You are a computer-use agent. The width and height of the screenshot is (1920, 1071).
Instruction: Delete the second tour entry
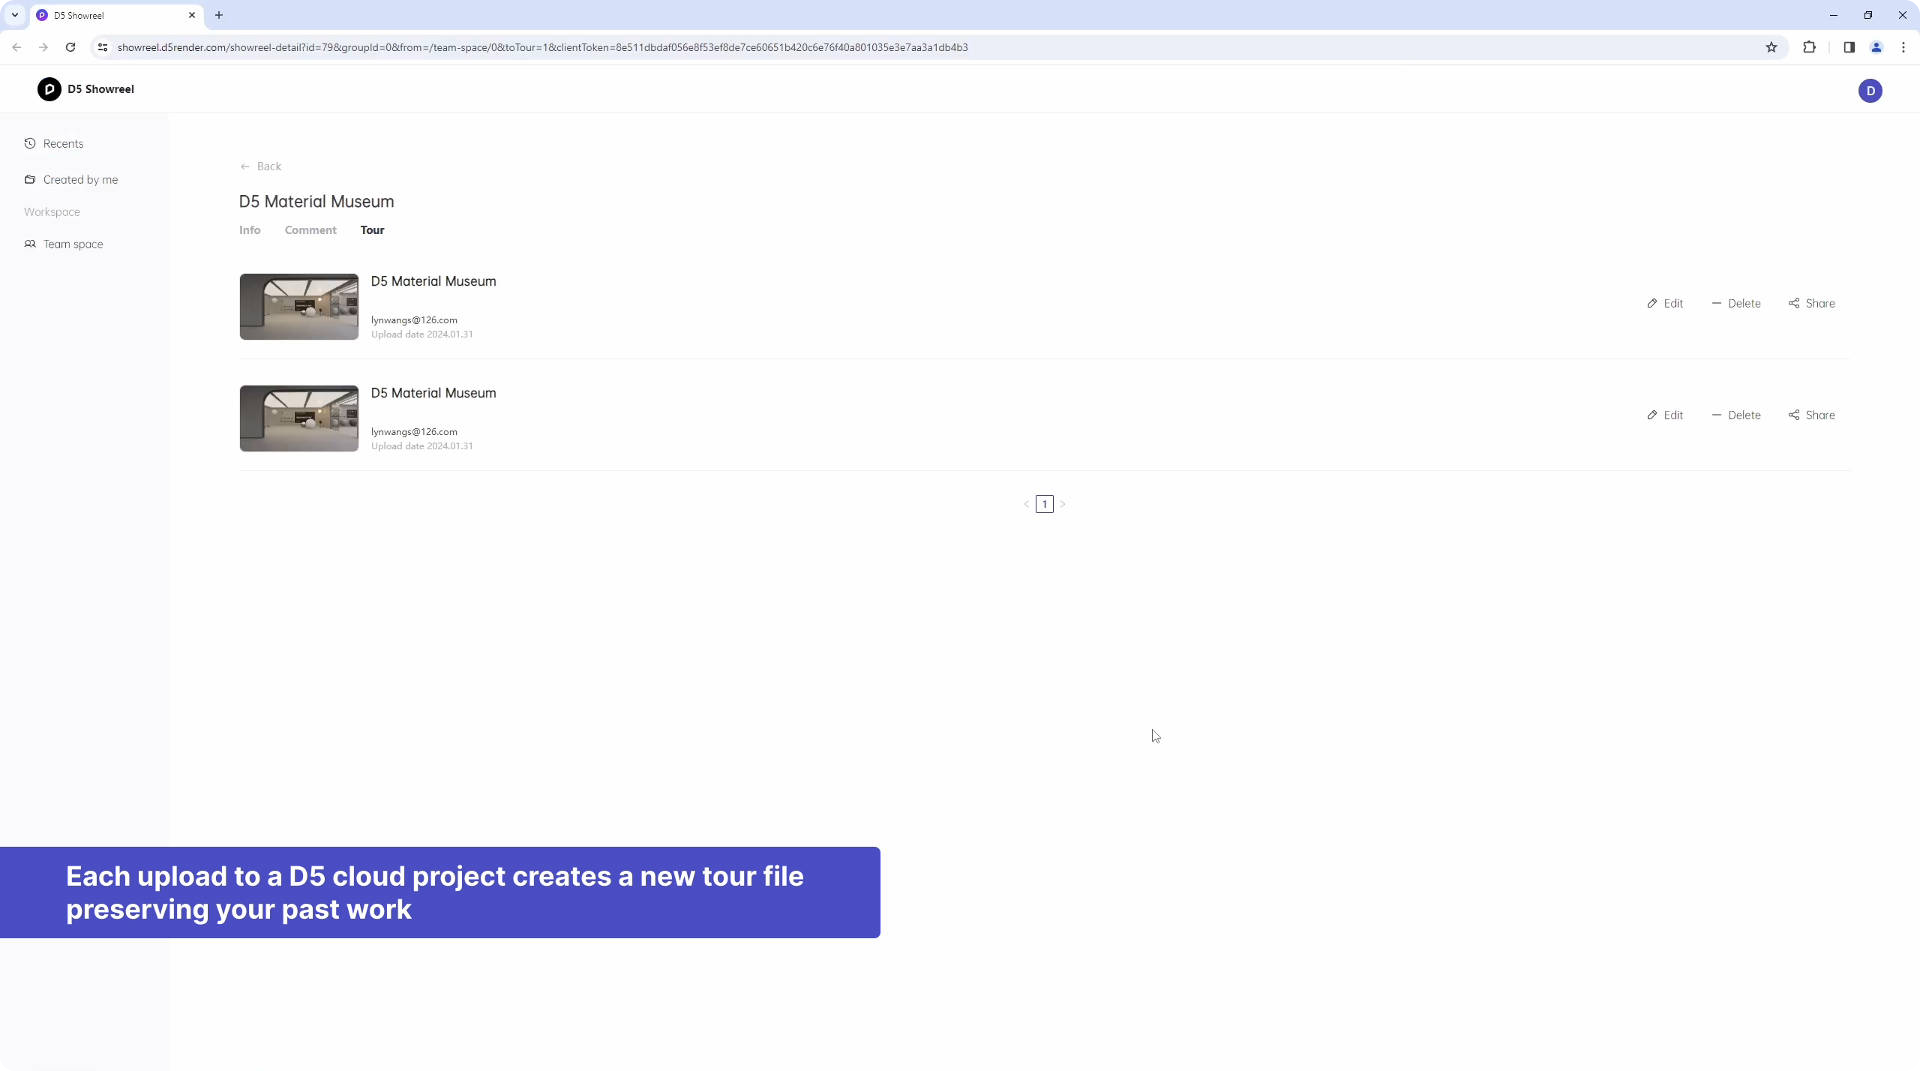pyautogui.click(x=1736, y=415)
